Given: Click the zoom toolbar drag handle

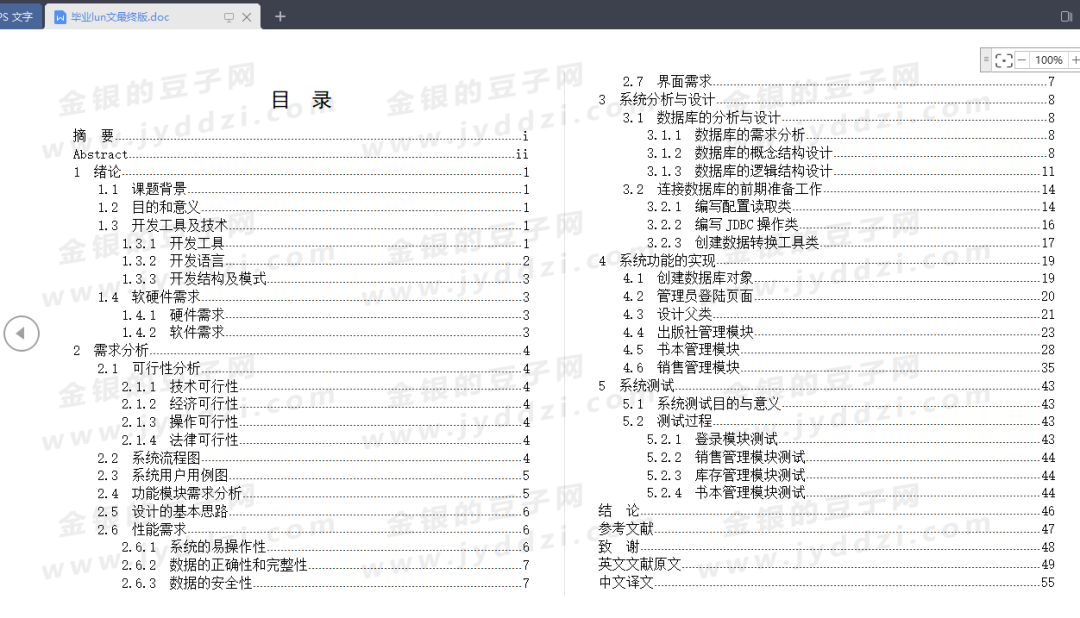Looking at the screenshot, I should [x=986, y=61].
